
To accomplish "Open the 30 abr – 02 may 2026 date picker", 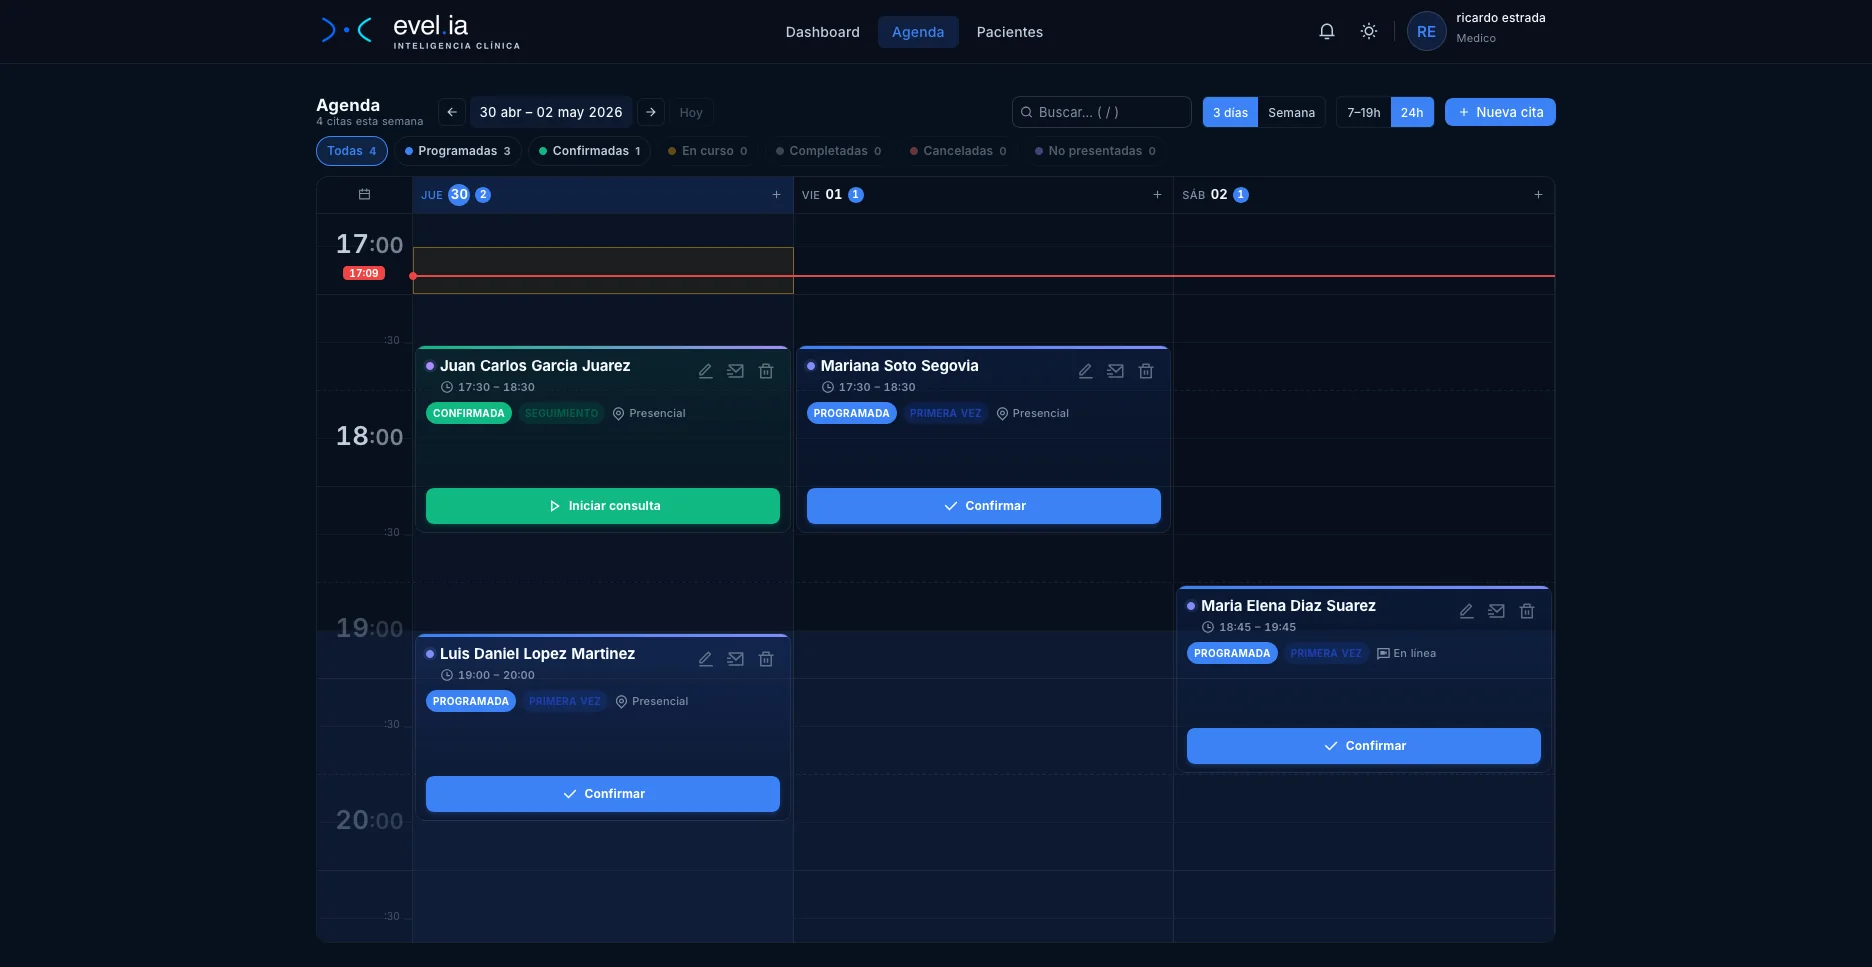I will click(x=551, y=112).
